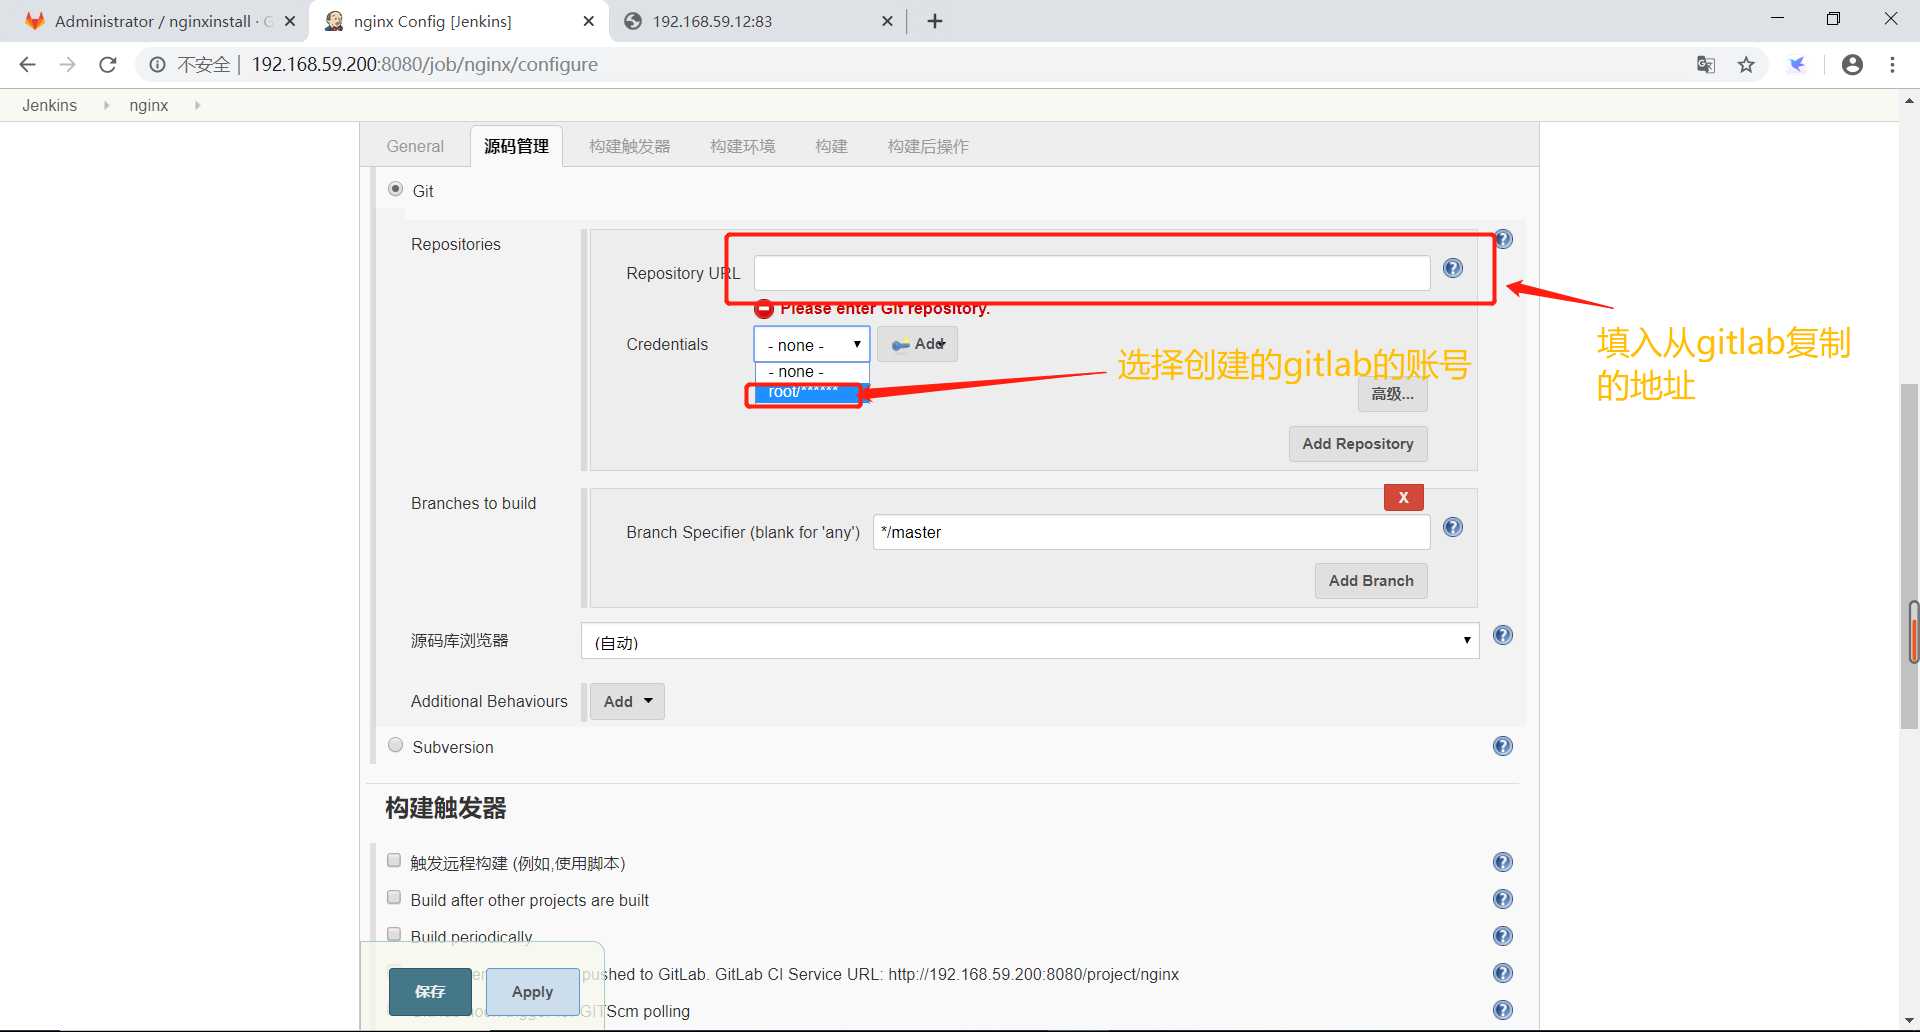Expand the Jenkins breadcrumb arrow
This screenshot has width=1920, height=1032.
coord(106,105)
